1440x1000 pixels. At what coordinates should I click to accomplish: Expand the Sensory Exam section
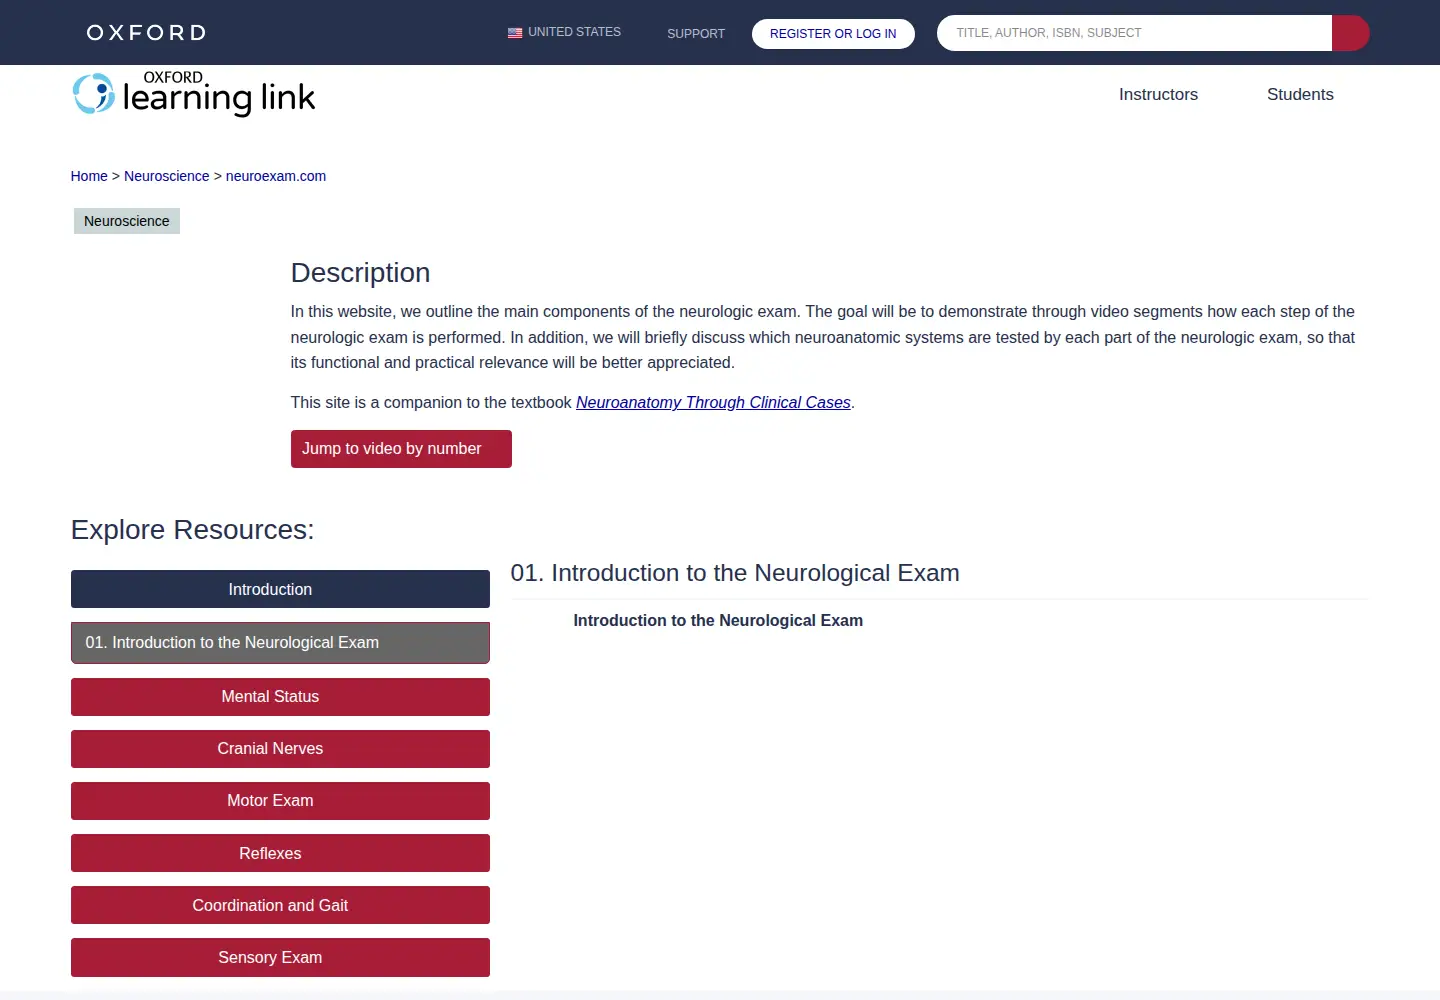point(280,957)
